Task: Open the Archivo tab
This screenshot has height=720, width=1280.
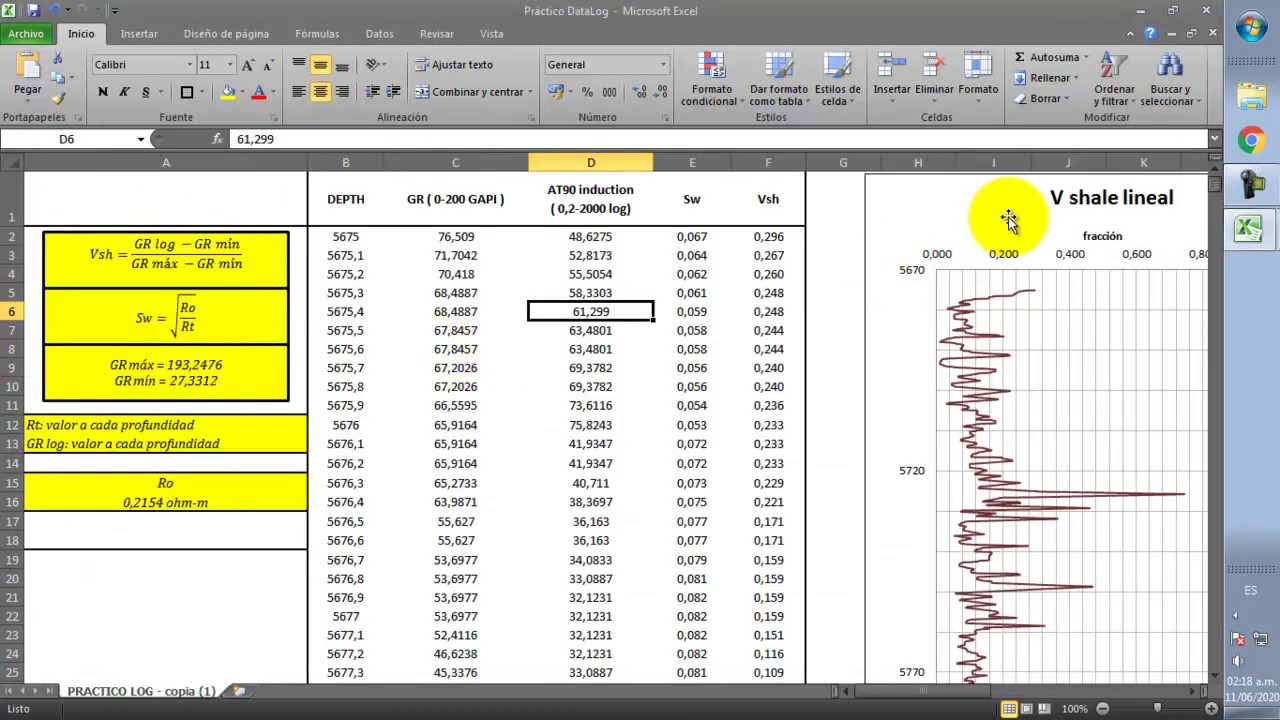Action: click(26, 34)
